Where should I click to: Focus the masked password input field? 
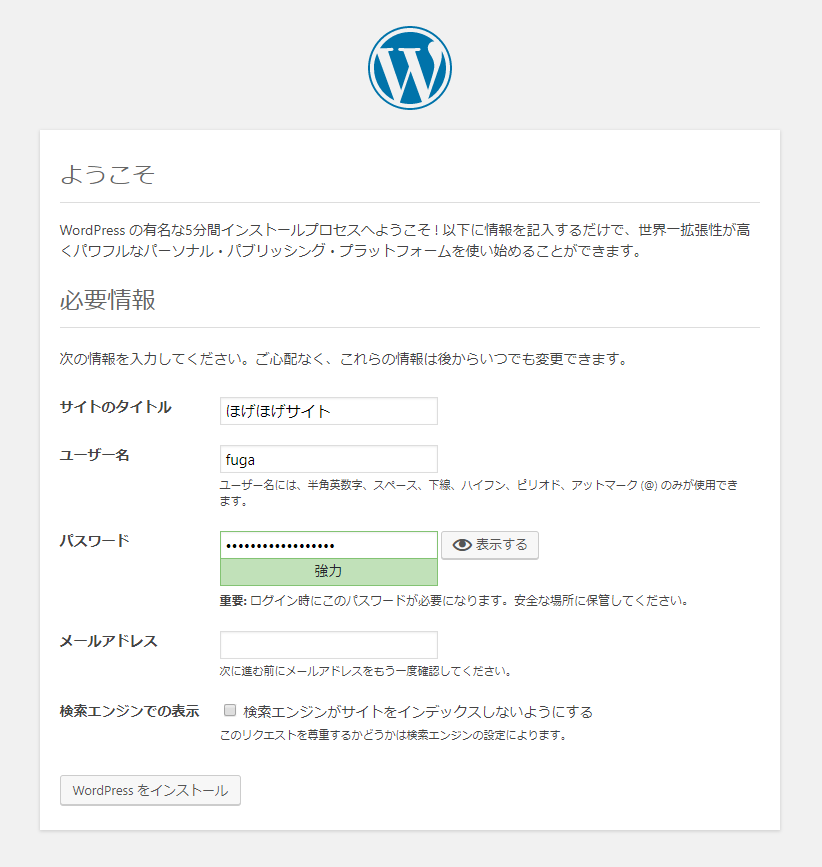328,543
